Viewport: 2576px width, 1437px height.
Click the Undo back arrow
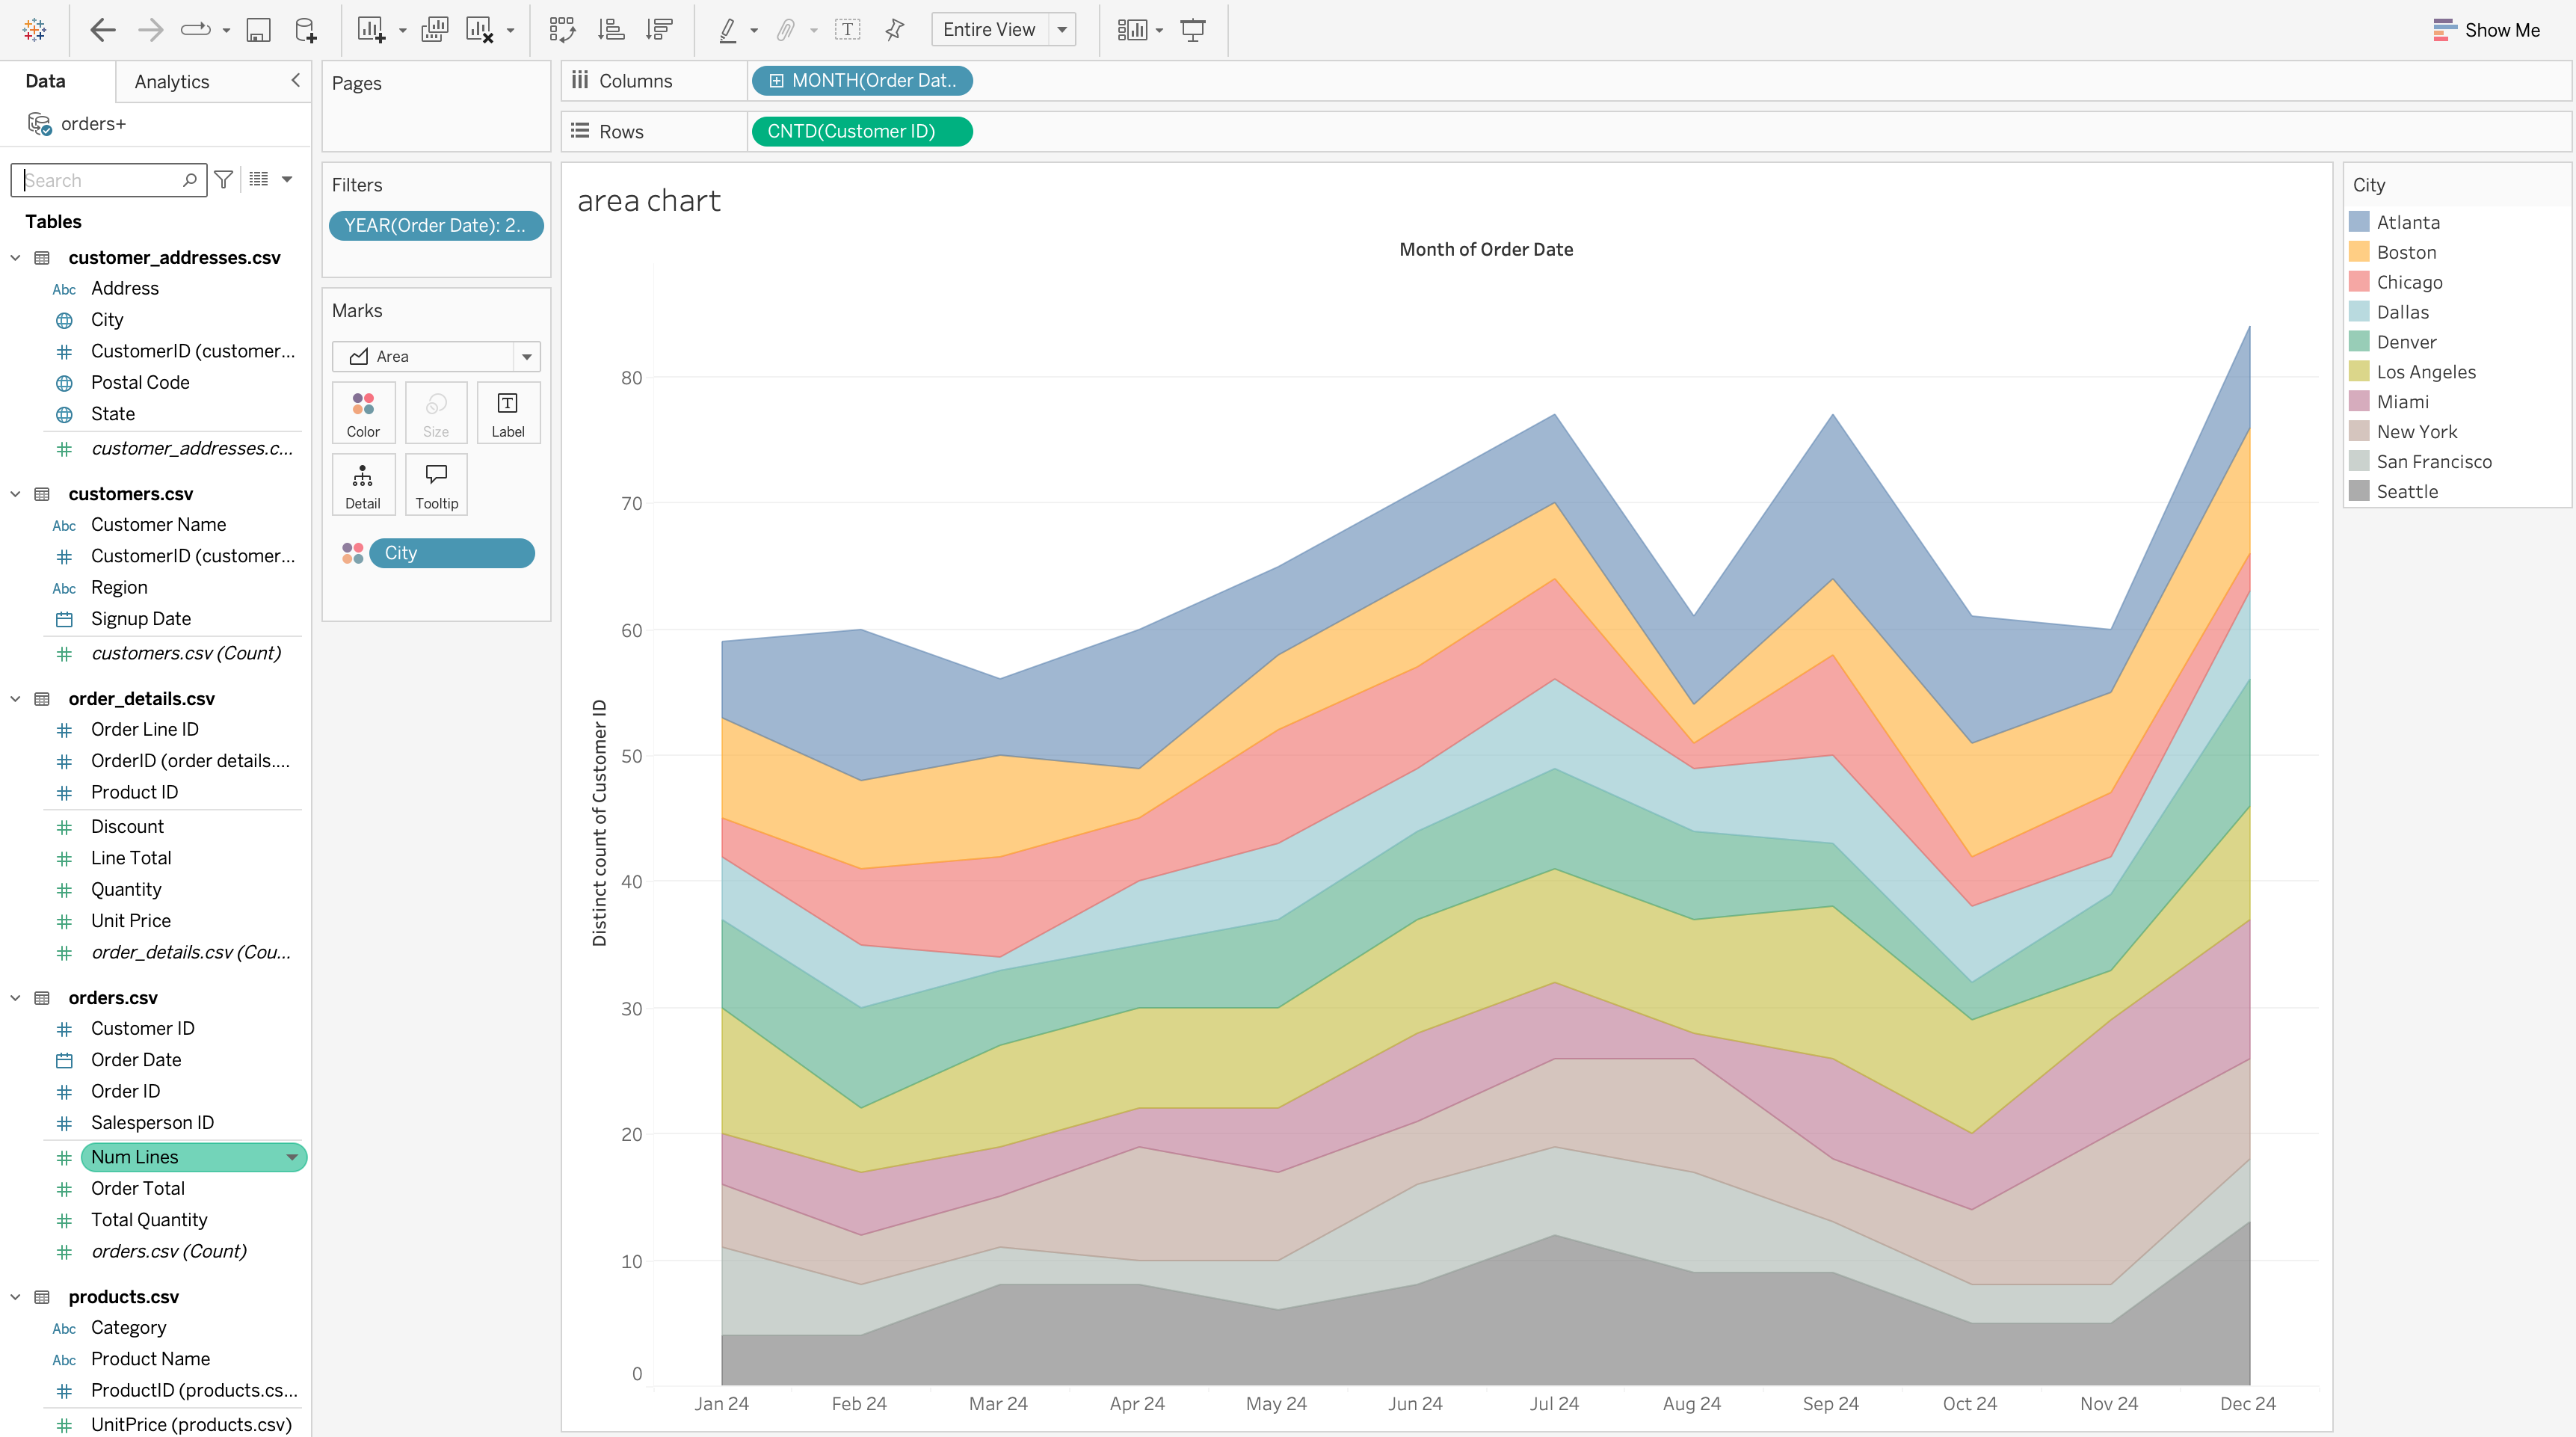coord(102,30)
